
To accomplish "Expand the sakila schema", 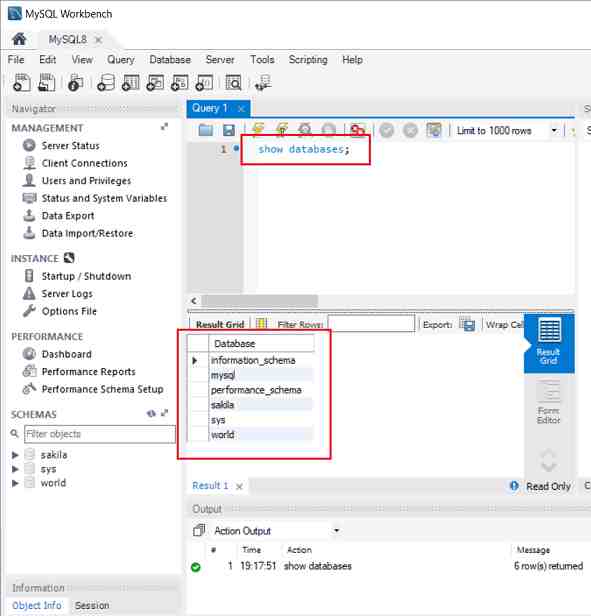I will (15, 455).
